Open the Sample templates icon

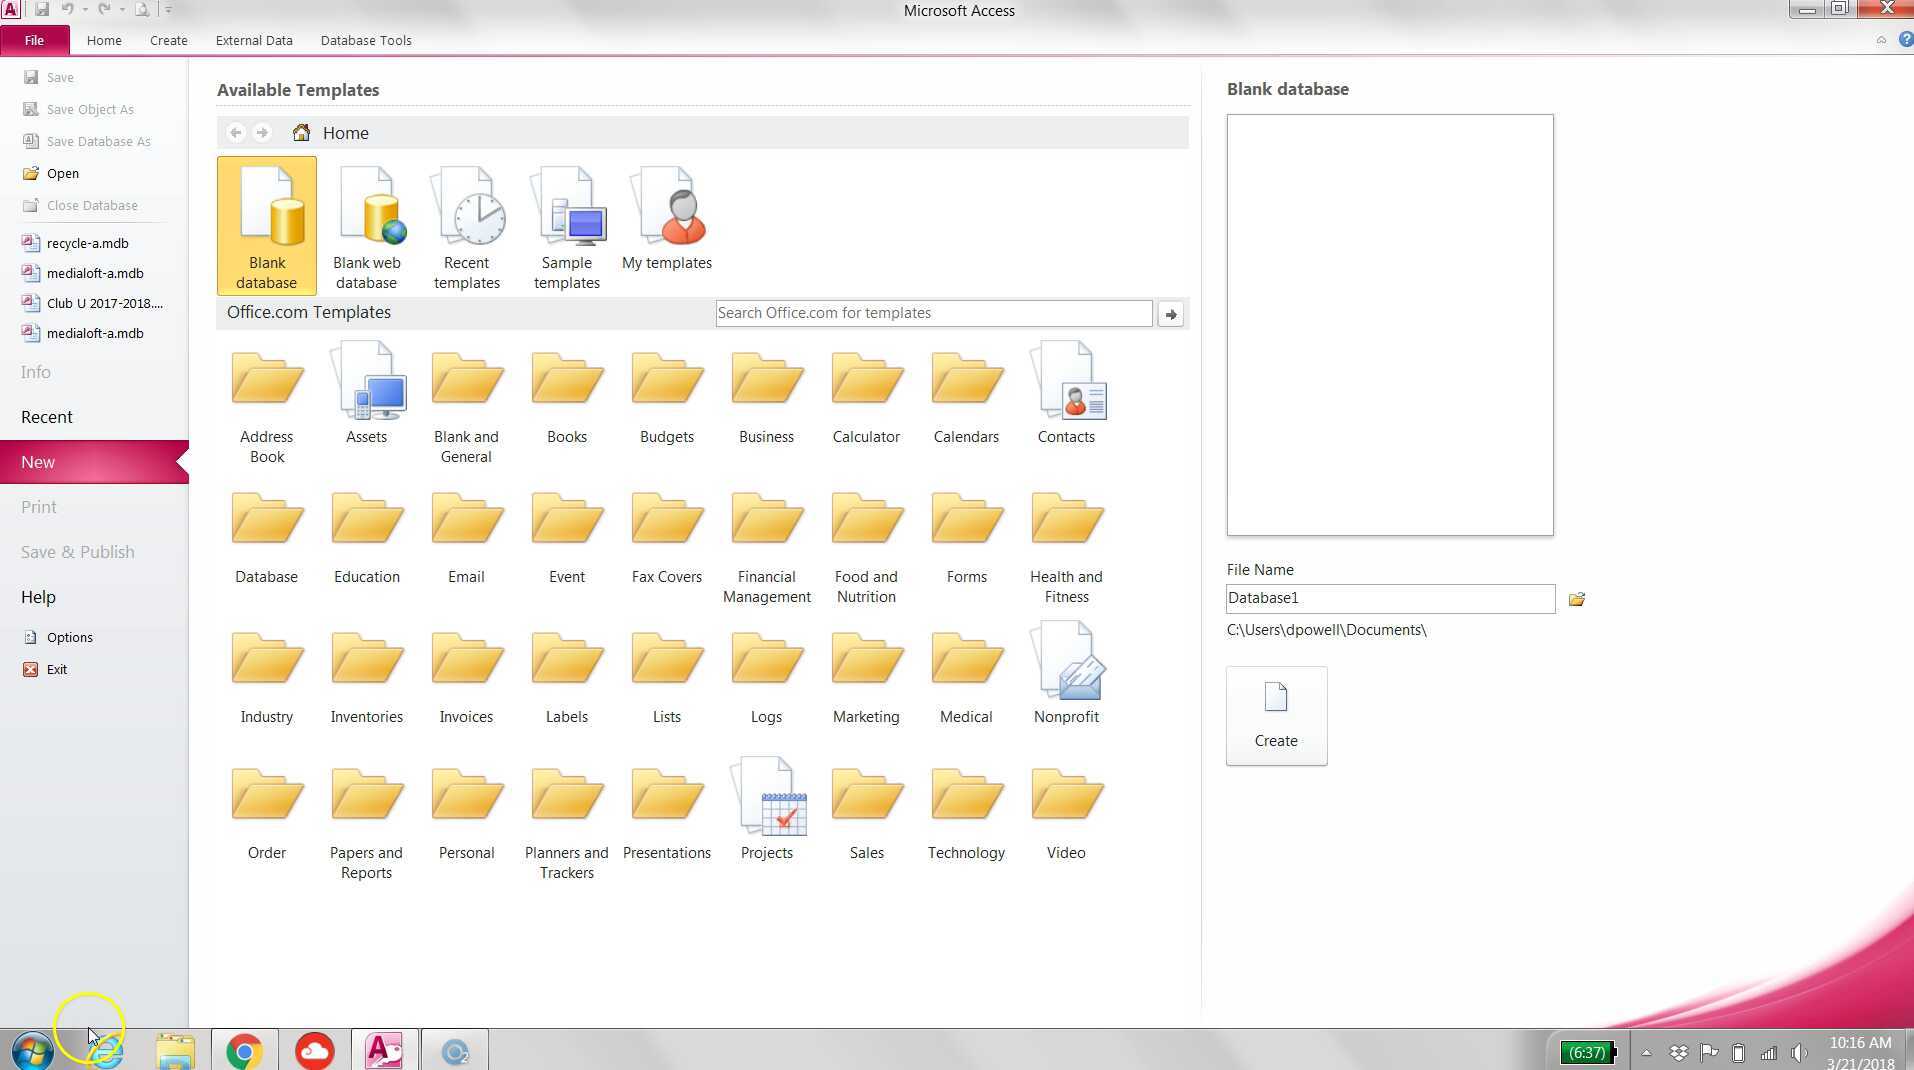(x=566, y=226)
